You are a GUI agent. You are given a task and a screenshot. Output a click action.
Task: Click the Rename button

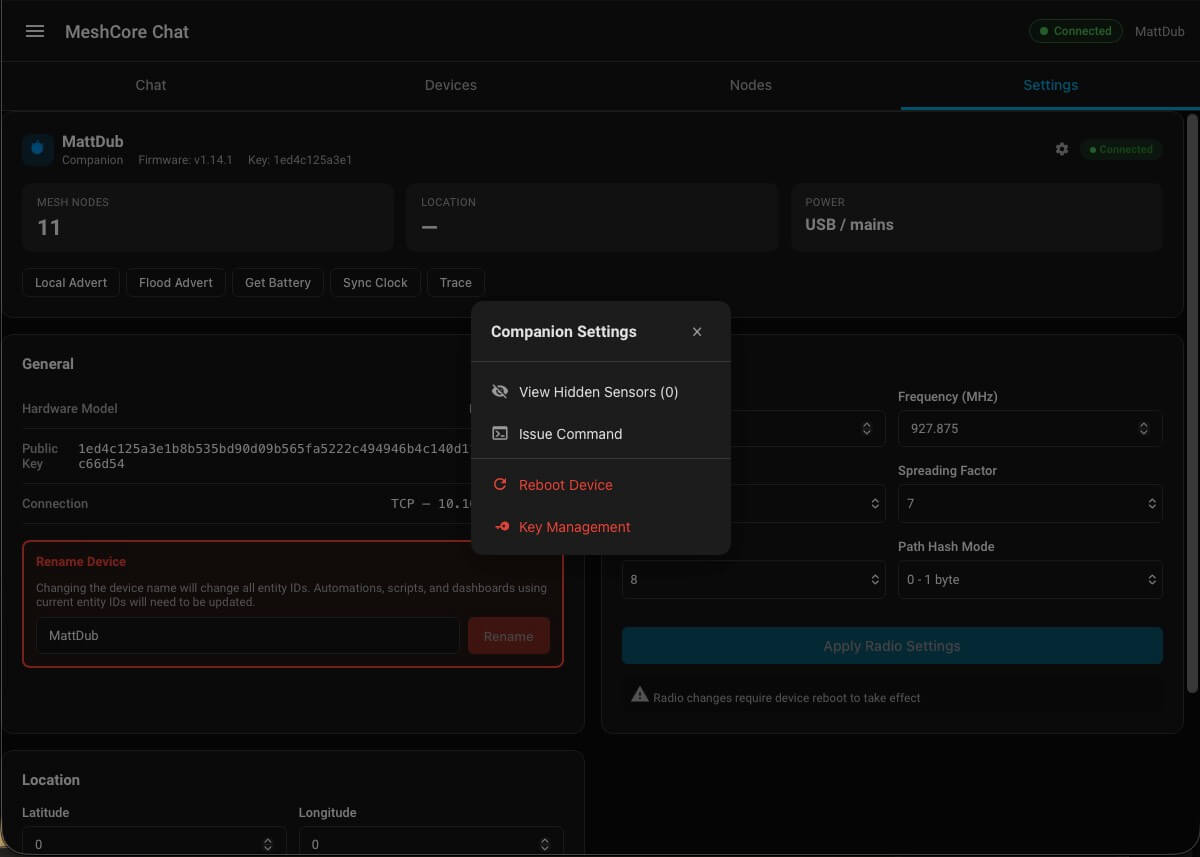[509, 636]
